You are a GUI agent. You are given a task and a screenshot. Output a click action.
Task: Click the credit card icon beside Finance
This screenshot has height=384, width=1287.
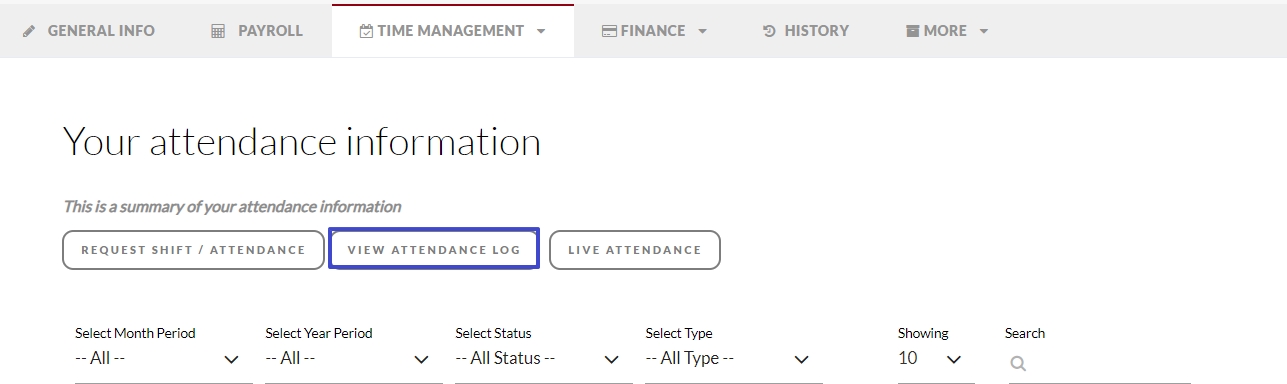[x=609, y=31]
